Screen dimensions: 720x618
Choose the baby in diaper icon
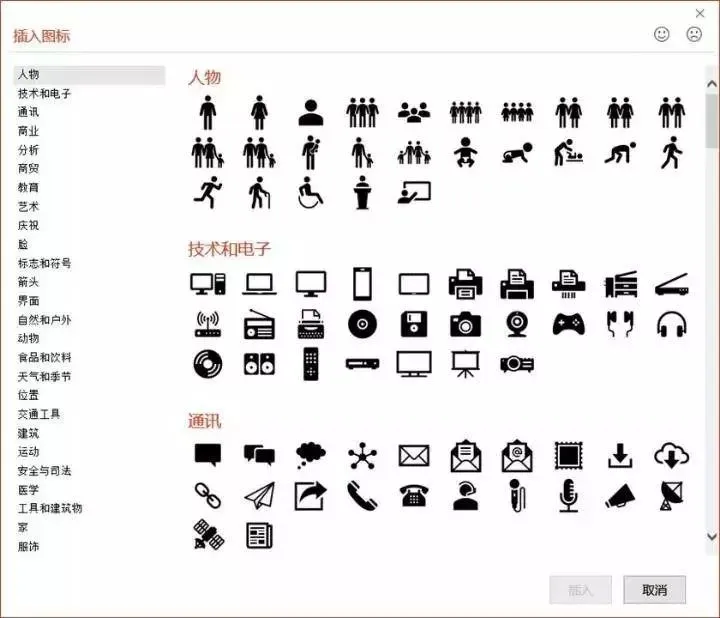tap(466, 152)
